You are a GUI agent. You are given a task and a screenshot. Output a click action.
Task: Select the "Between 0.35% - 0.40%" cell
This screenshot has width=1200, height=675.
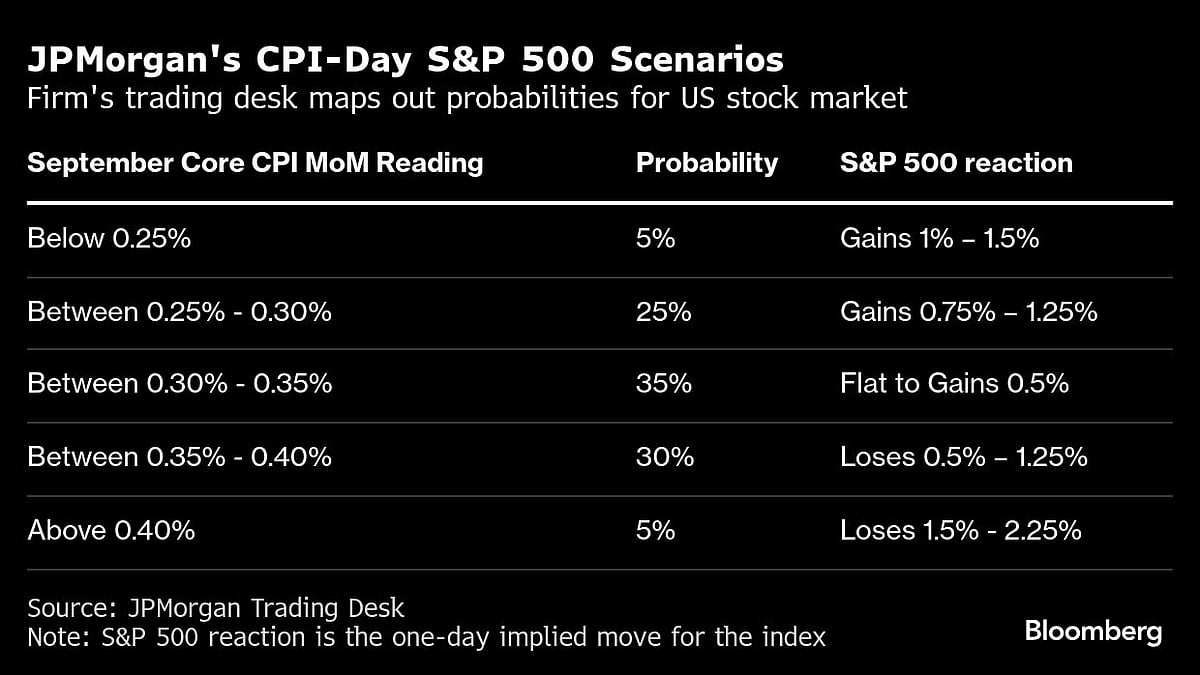(x=179, y=457)
